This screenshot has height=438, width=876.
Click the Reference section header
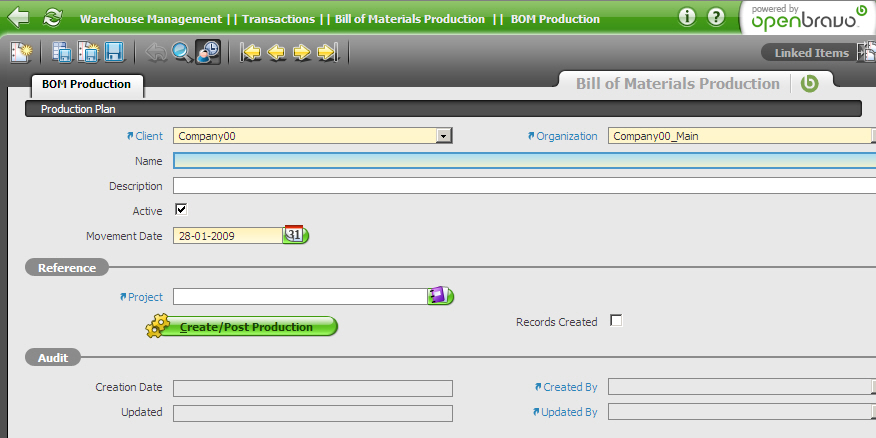click(67, 268)
